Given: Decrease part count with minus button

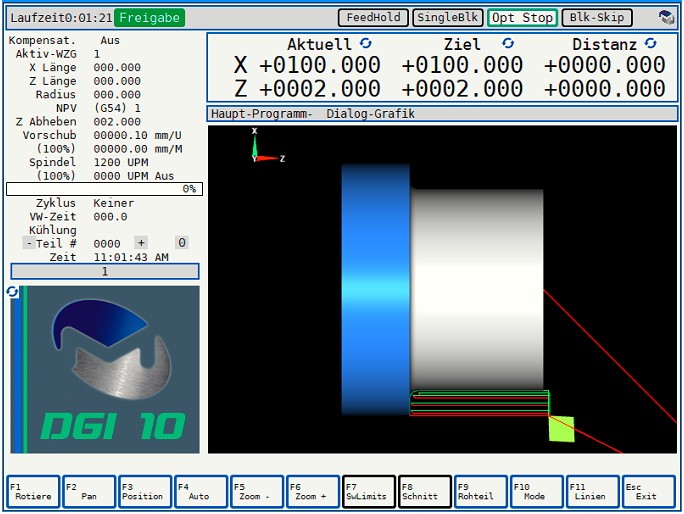Looking at the screenshot, I should 29,243.
